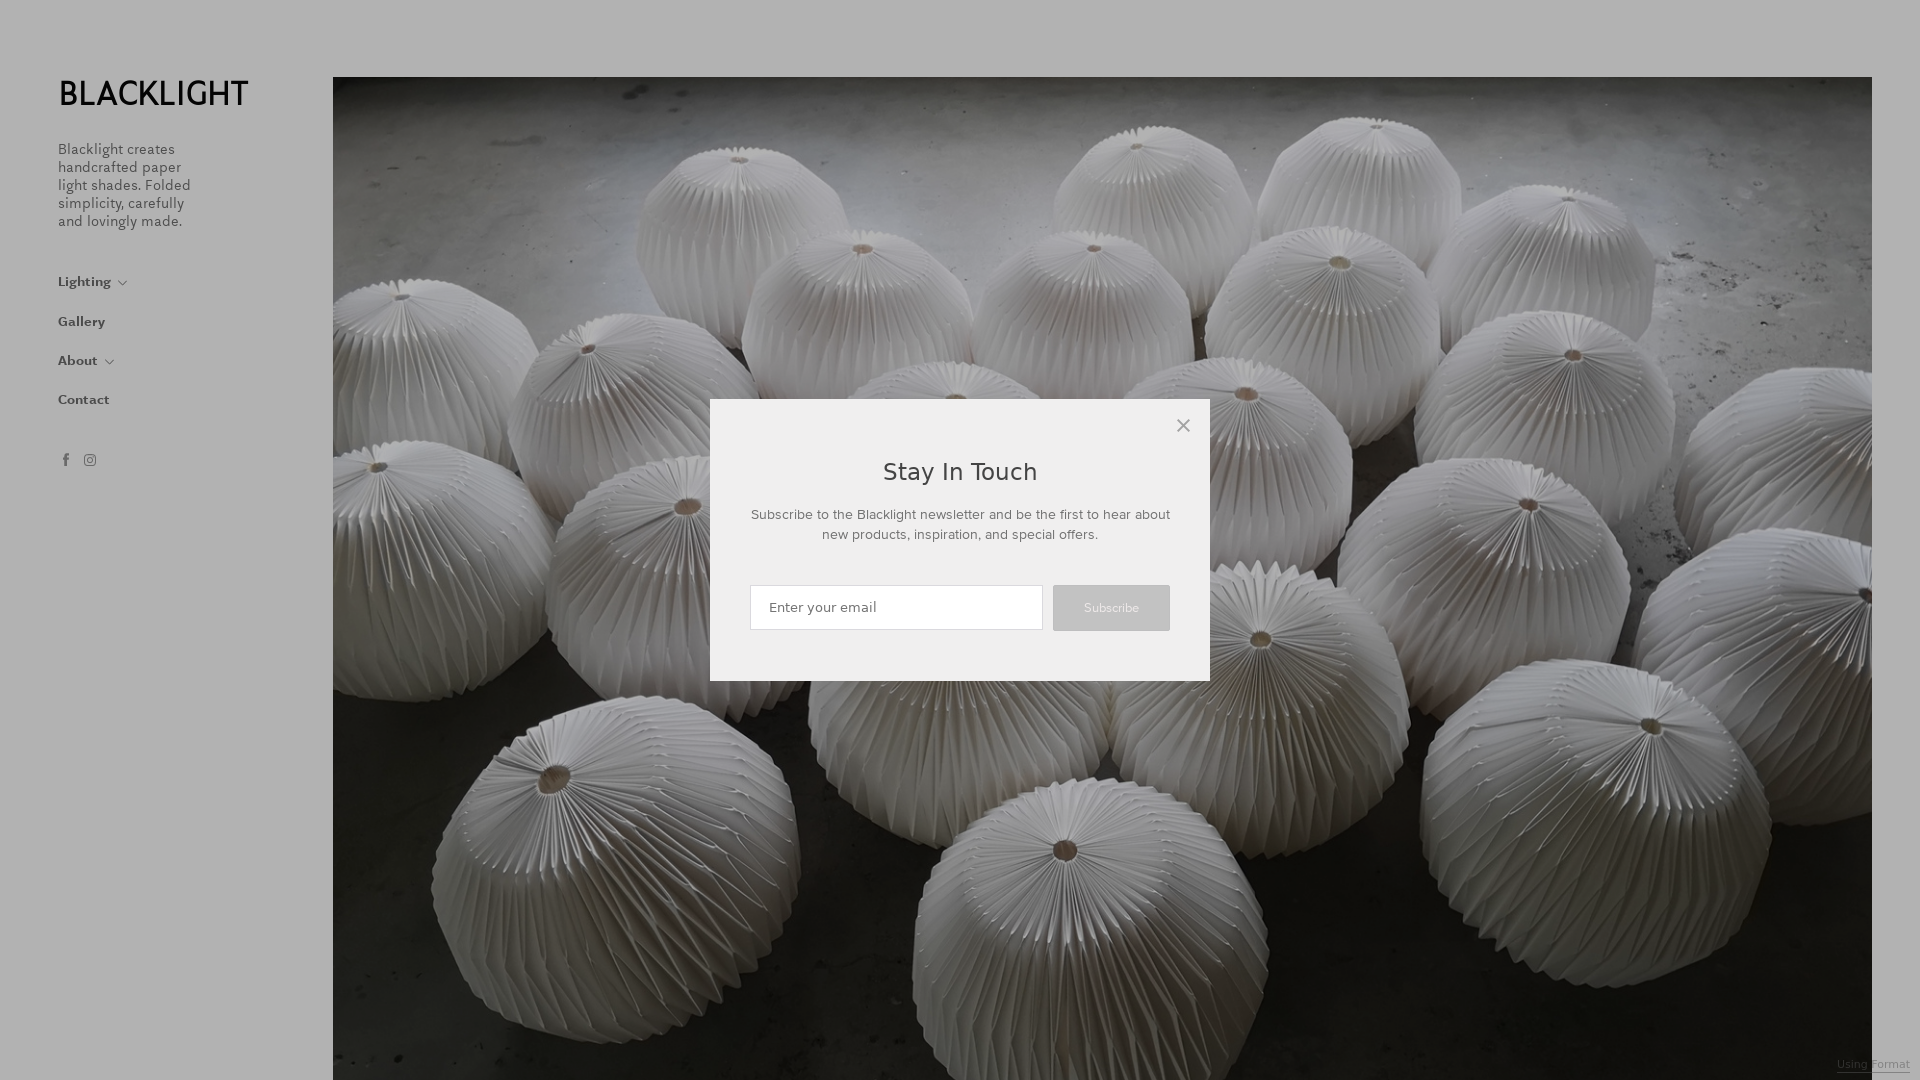Close the Stay In Touch popup
This screenshot has height=1080, width=1920.
click(x=1183, y=426)
